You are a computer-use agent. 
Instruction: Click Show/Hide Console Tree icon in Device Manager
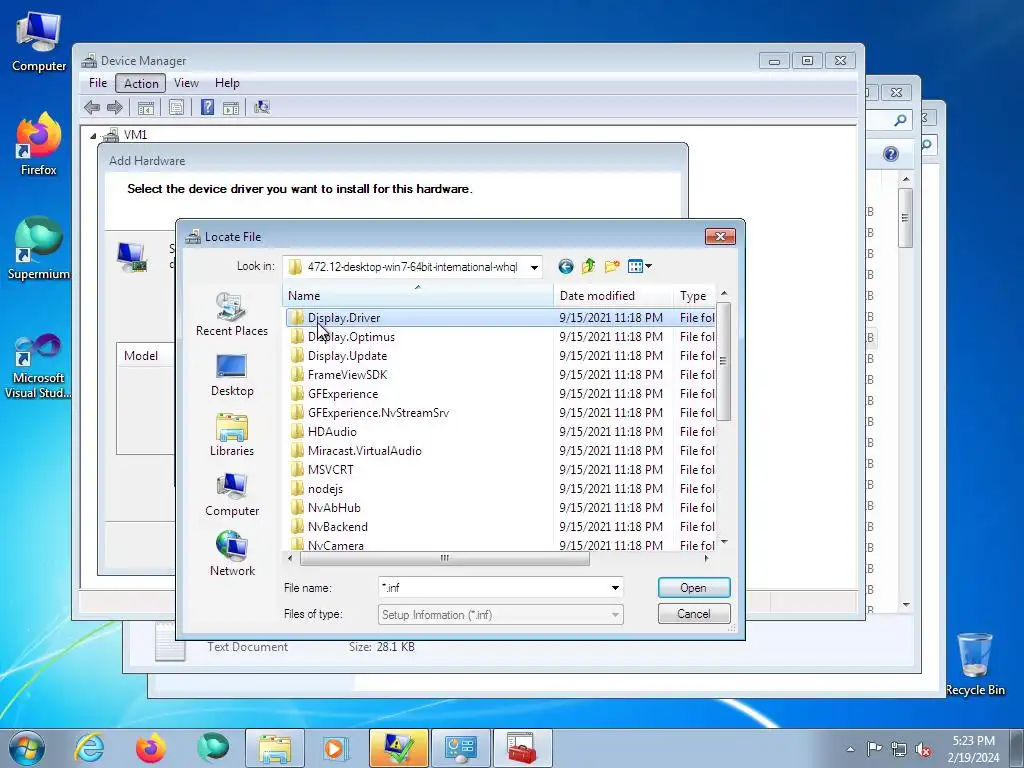coord(146,108)
